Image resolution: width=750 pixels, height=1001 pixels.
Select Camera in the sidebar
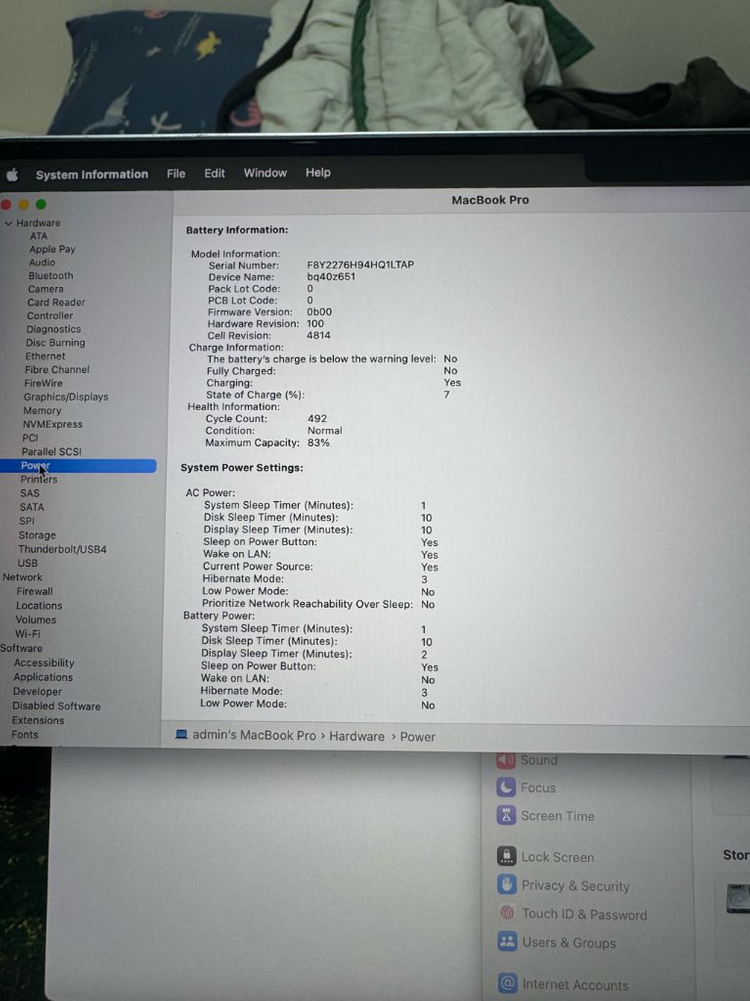(x=45, y=289)
